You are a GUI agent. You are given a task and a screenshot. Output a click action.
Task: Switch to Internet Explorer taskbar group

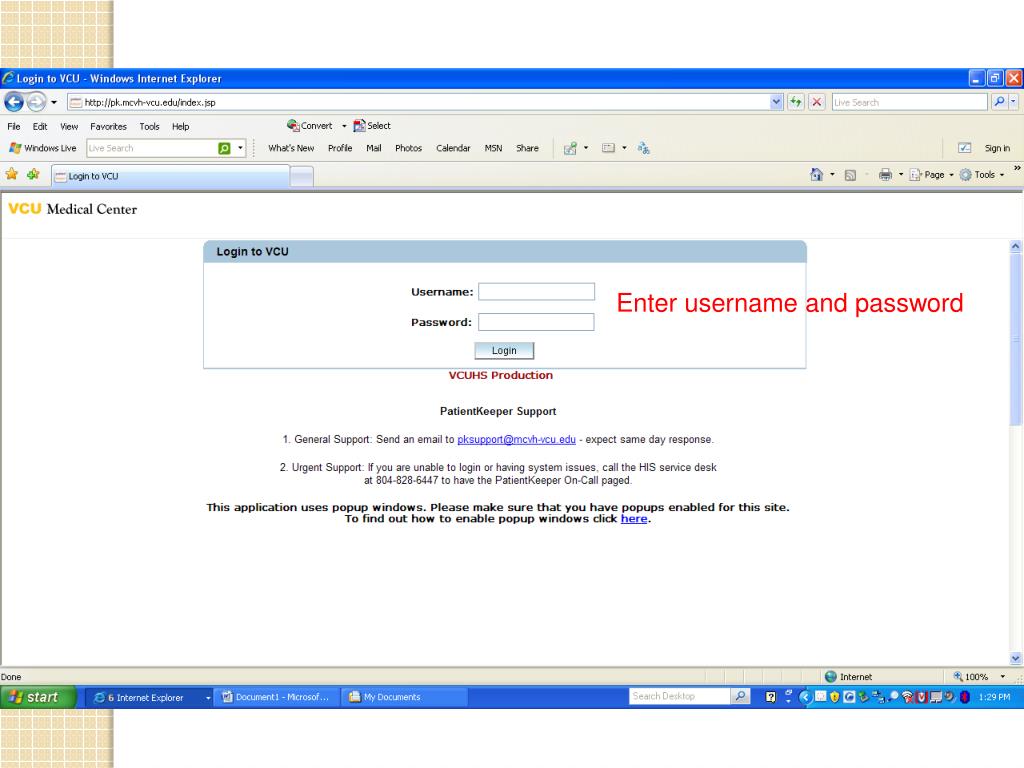point(150,697)
